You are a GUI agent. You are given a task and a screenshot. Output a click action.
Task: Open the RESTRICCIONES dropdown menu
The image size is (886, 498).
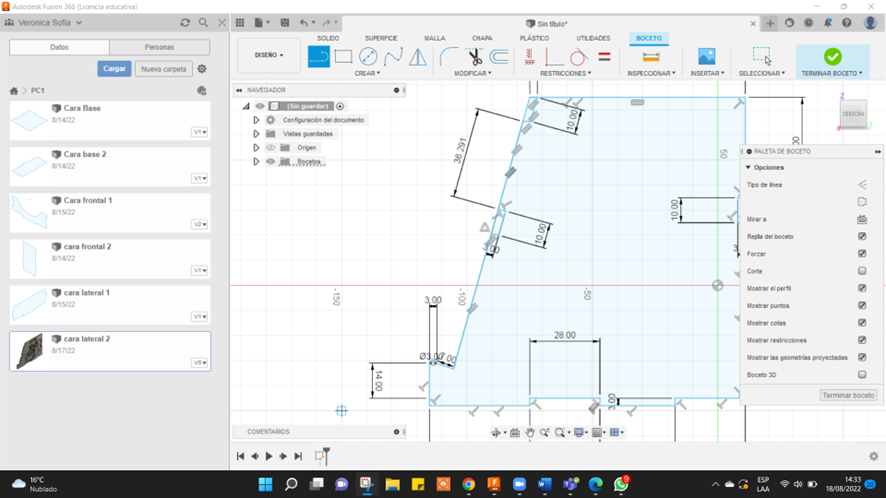pos(566,73)
